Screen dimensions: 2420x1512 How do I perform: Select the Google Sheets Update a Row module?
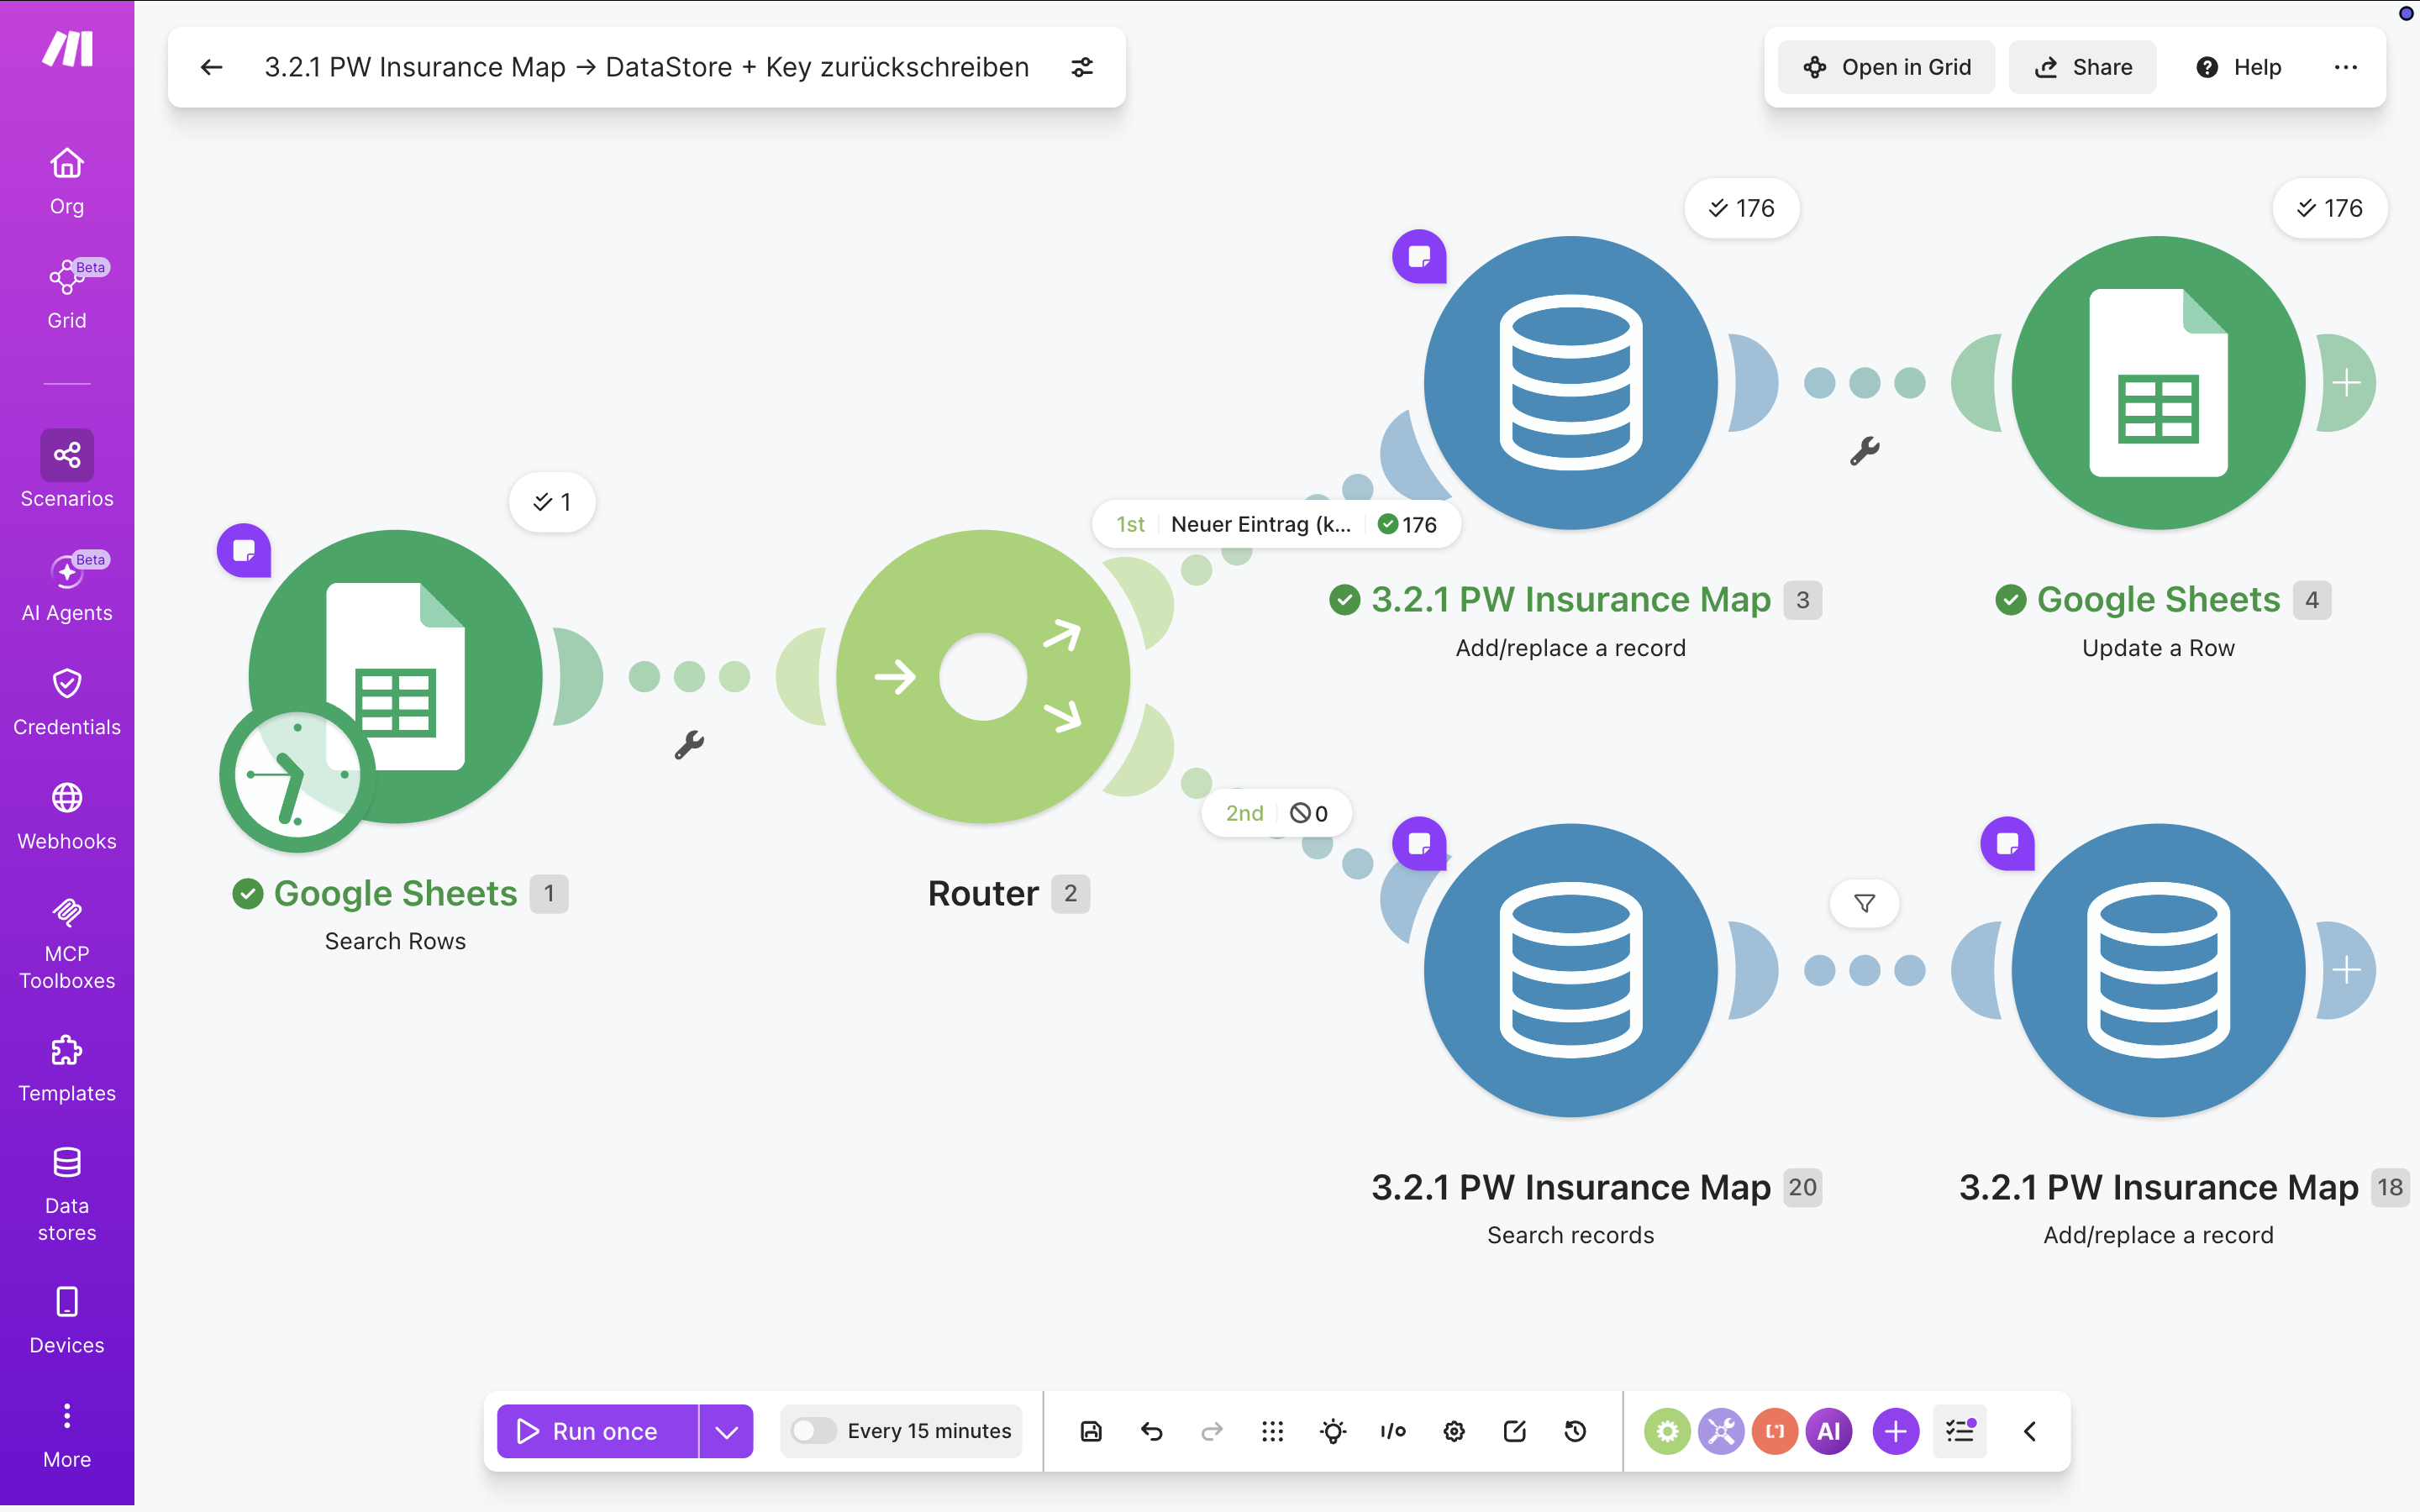[x=2159, y=383]
